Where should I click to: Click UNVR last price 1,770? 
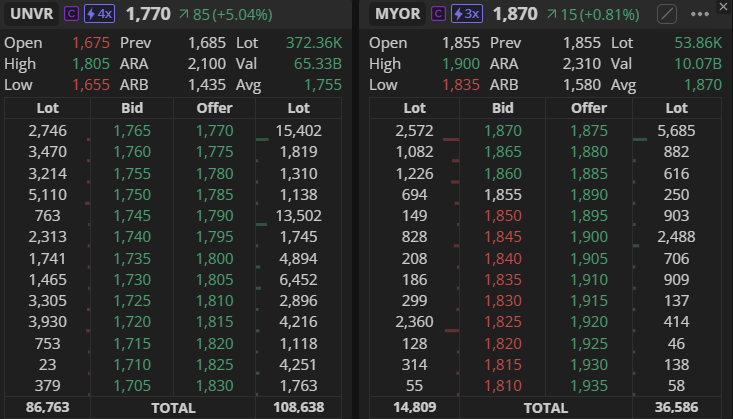click(148, 14)
